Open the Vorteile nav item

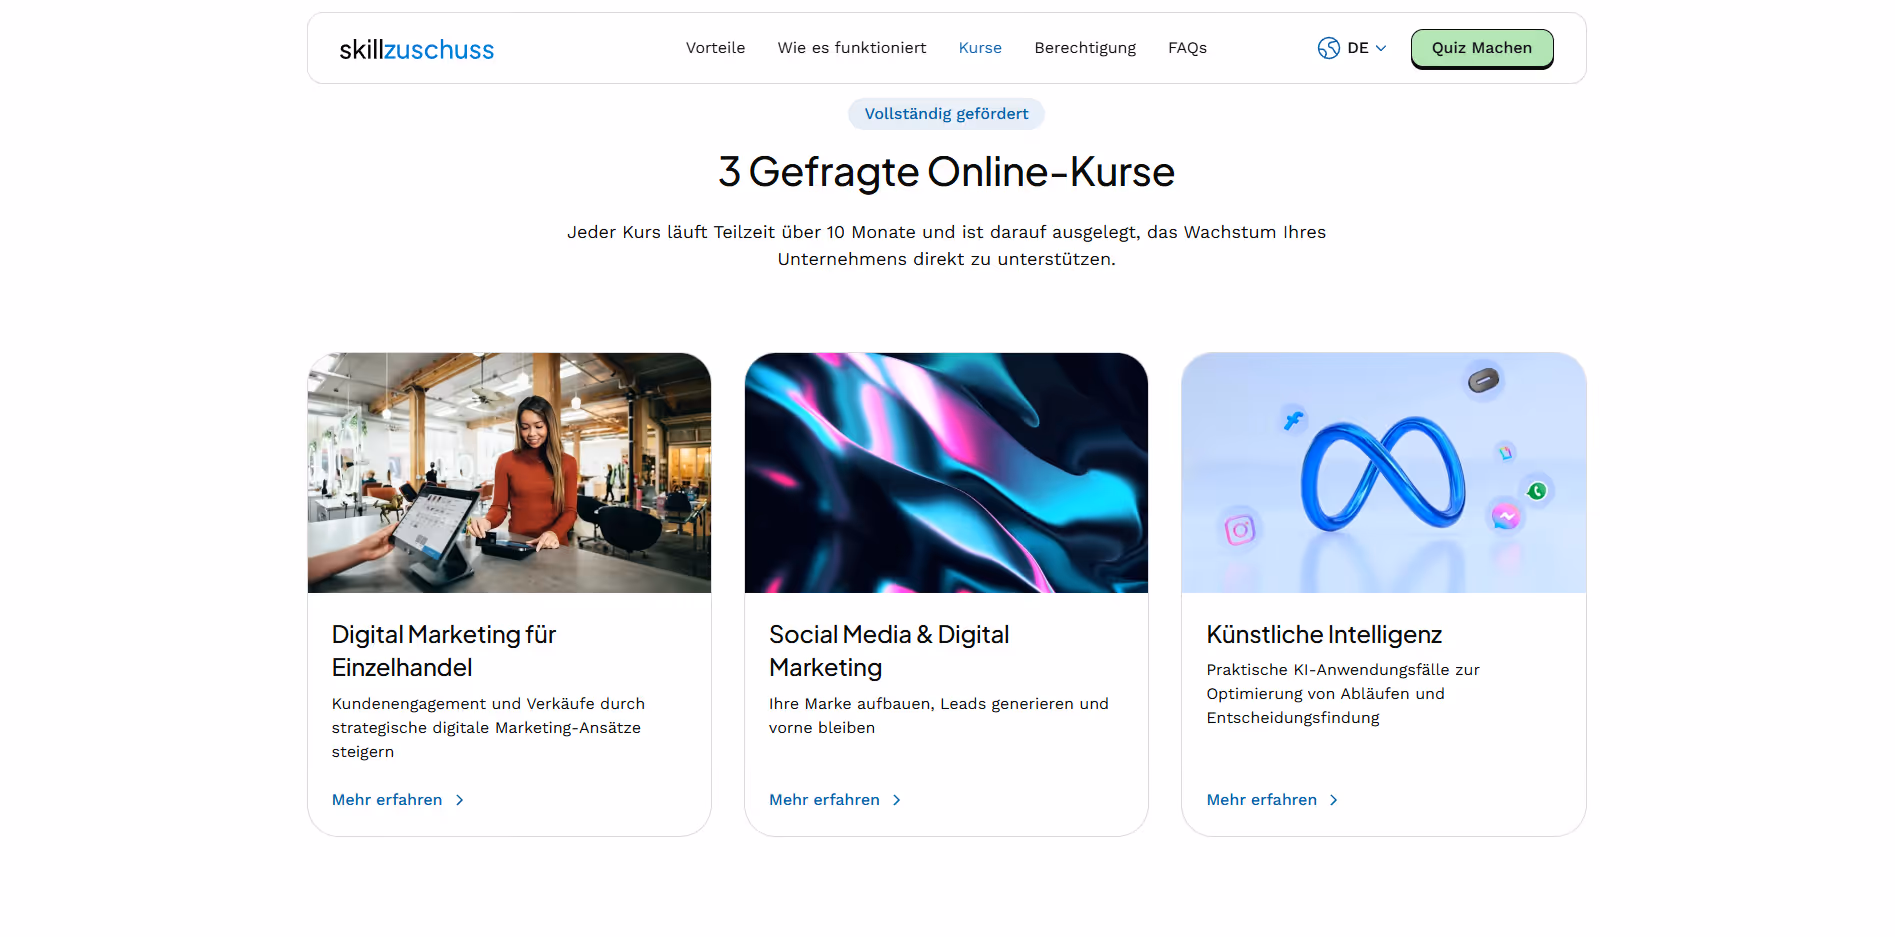(715, 48)
